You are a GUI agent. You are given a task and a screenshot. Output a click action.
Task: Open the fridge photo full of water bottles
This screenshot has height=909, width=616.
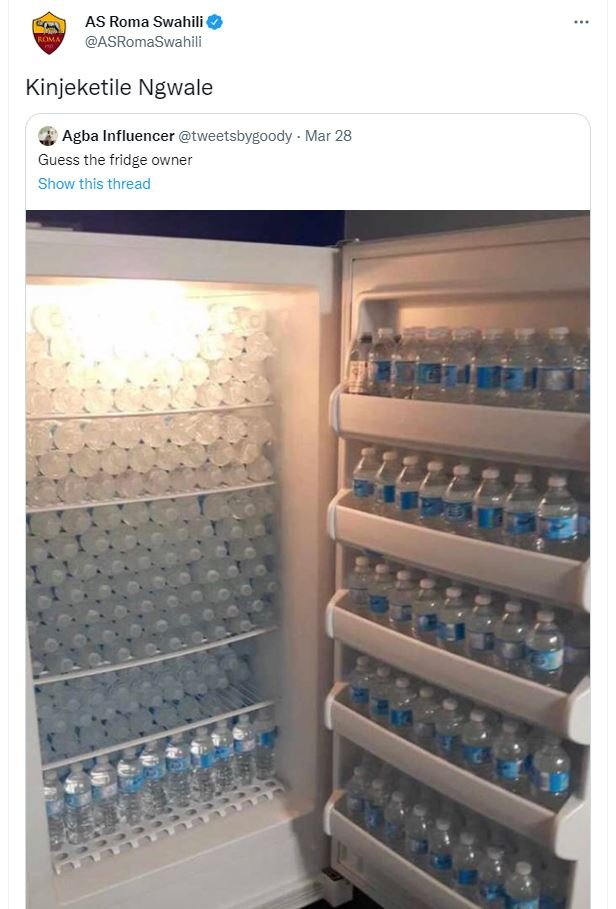tap(308, 559)
